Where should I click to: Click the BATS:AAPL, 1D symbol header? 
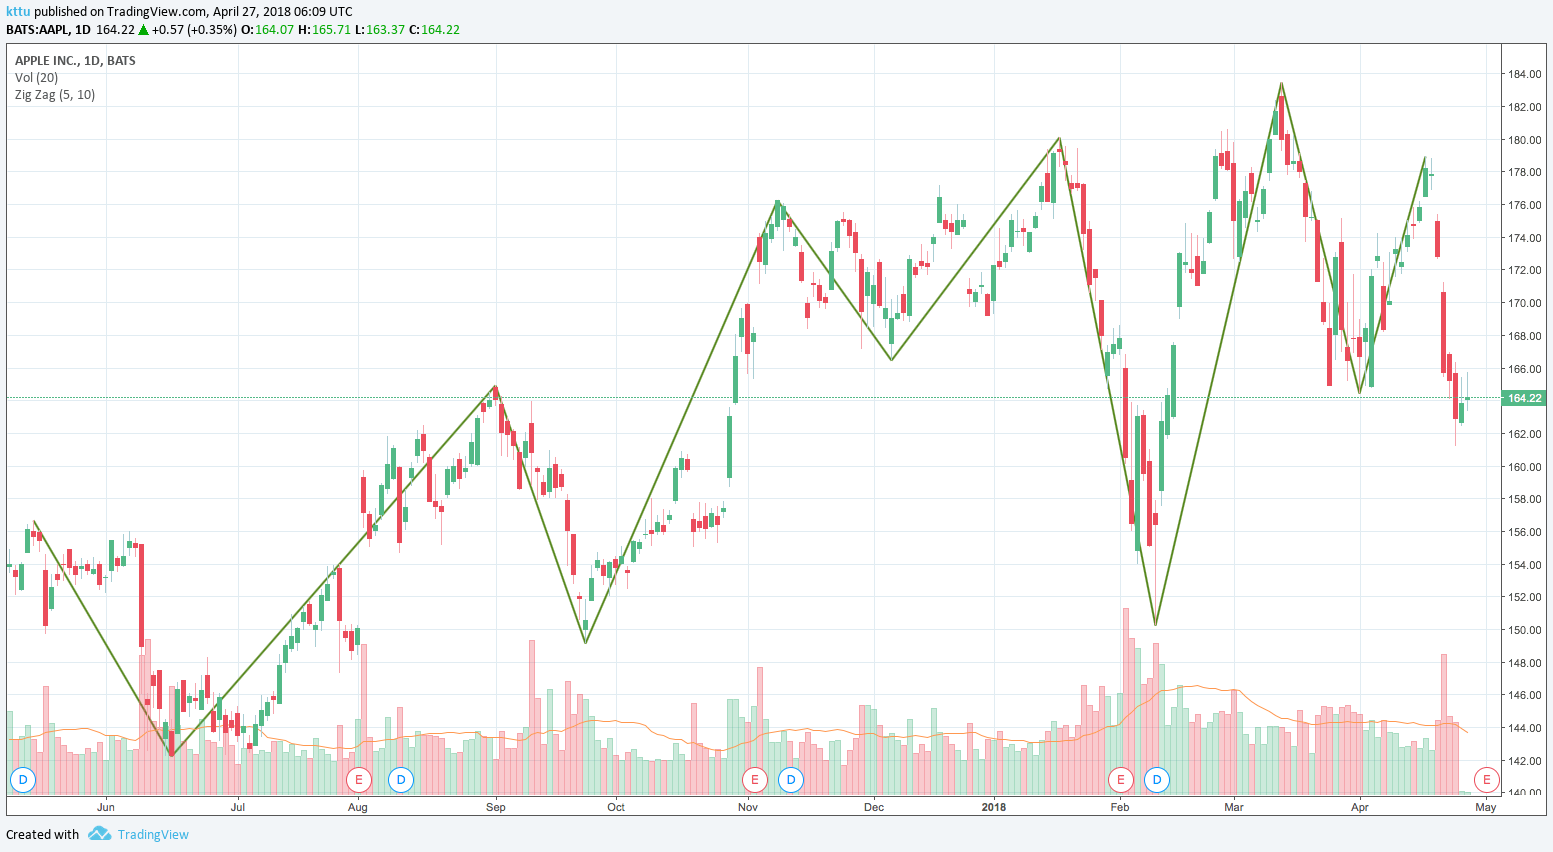click(48, 30)
